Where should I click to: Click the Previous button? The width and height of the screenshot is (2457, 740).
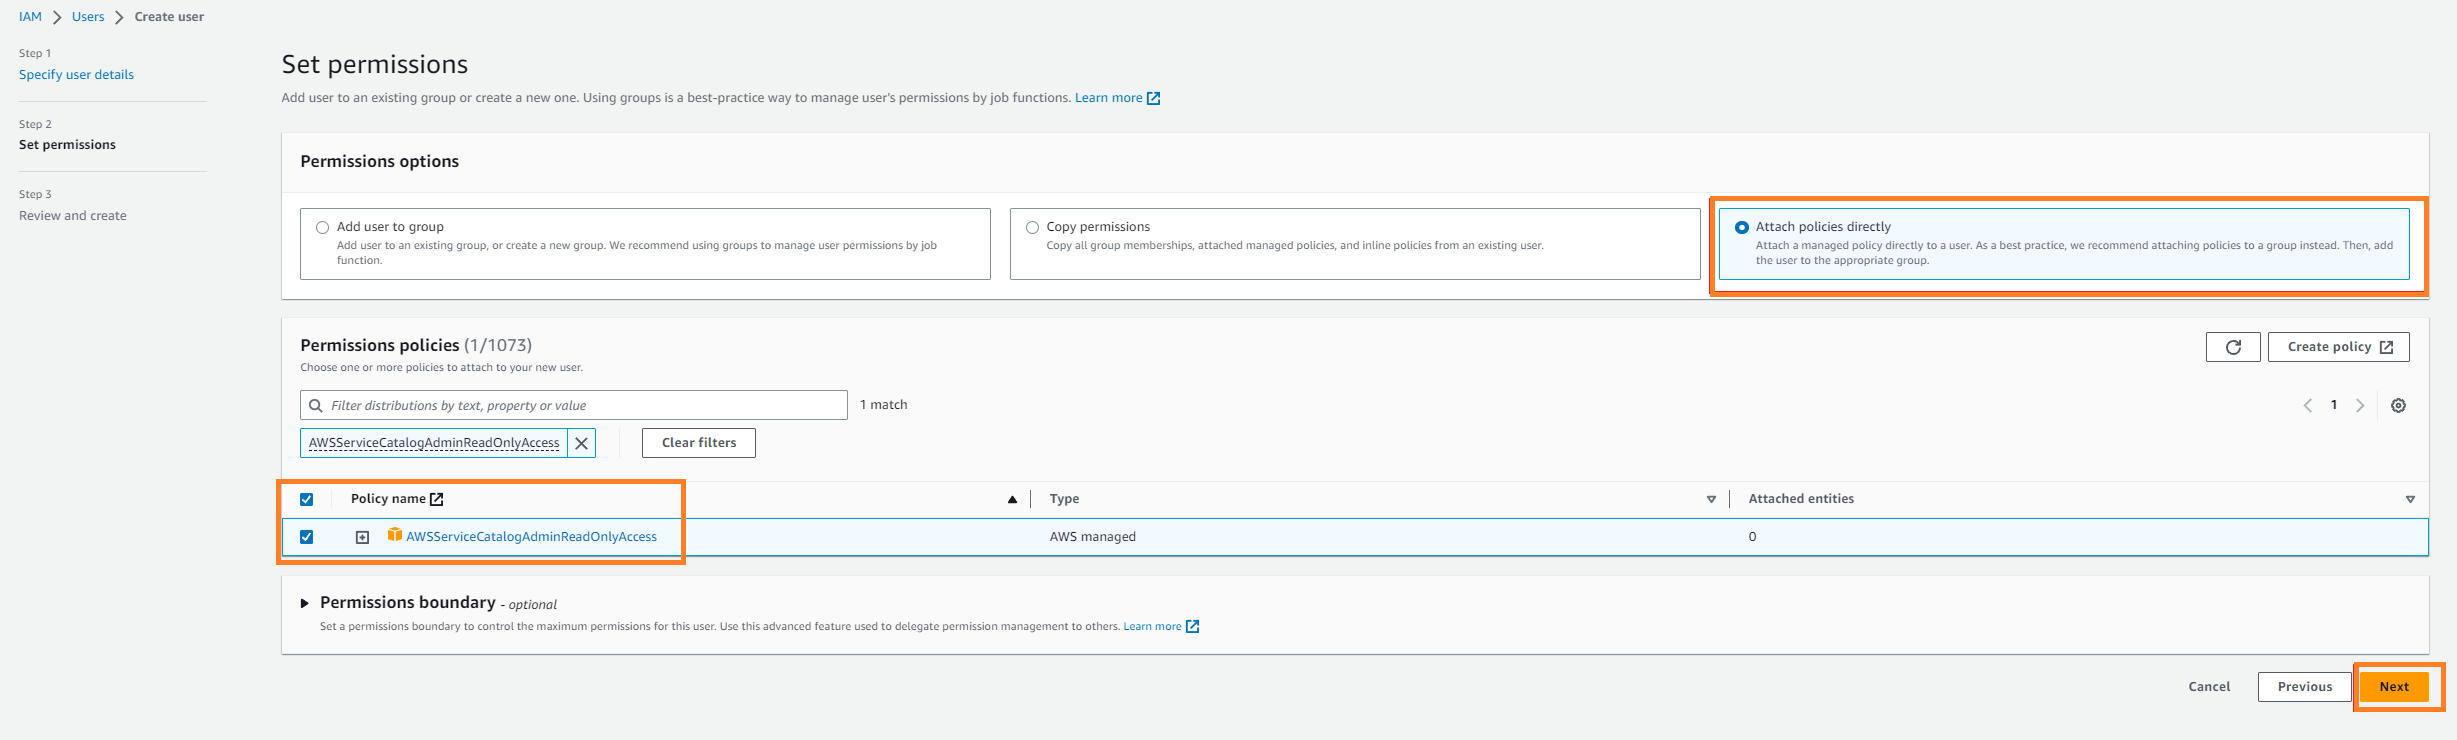click(x=2305, y=687)
